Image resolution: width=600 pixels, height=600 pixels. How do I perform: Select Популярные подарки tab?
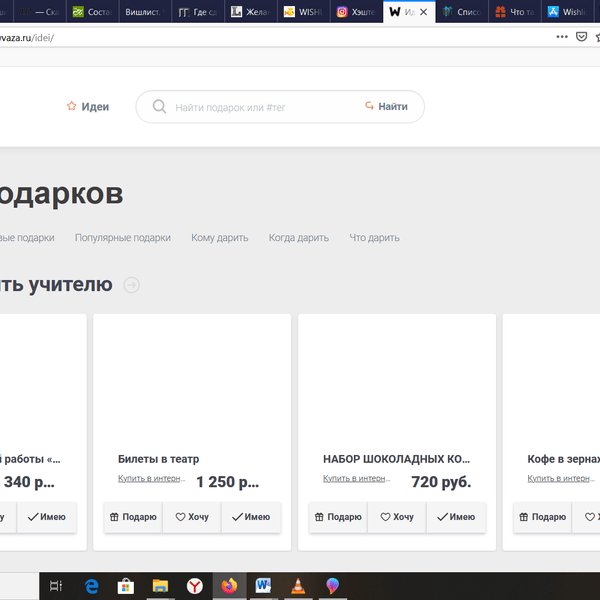point(122,238)
